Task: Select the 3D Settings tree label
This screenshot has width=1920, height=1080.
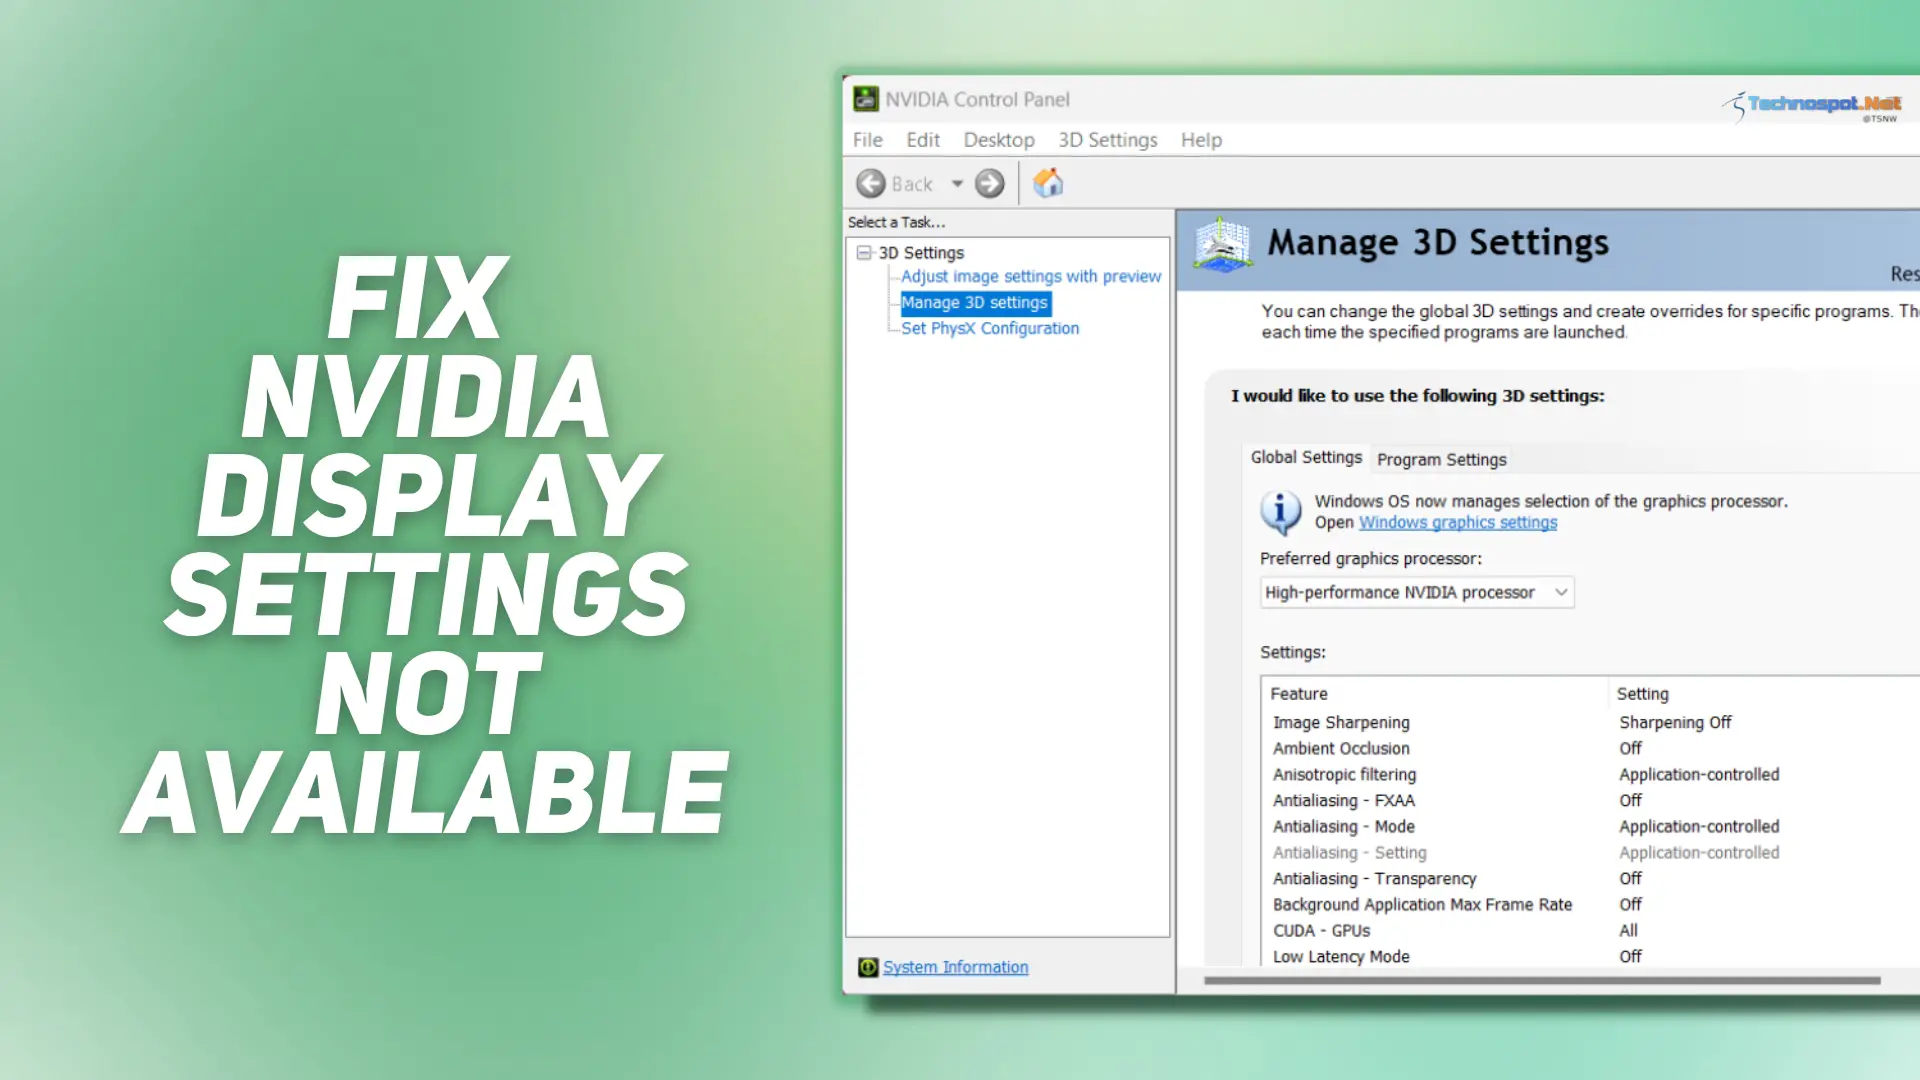Action: click(921, 253)
